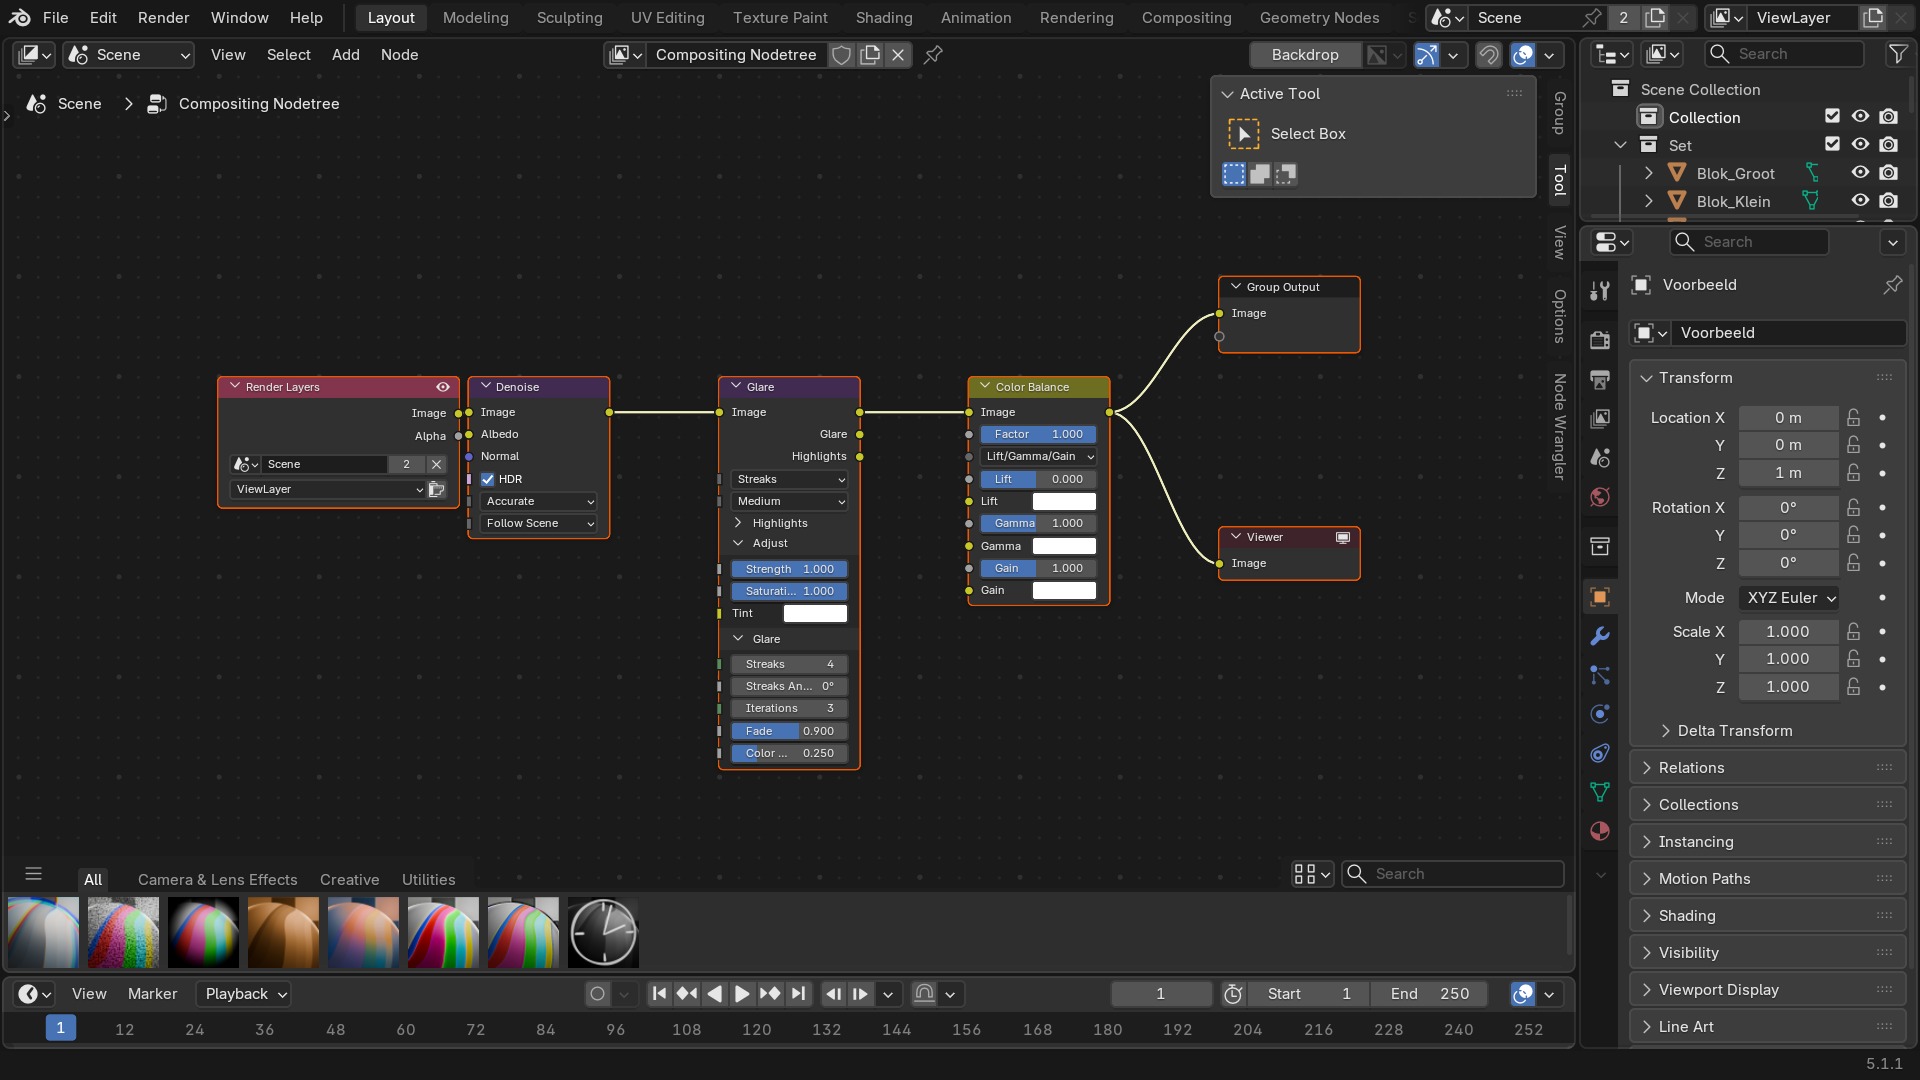This screenshot has height=1080, width=1920.
Task: Unlink the Compositing Nodetree datablock
Action: point(898,55)
